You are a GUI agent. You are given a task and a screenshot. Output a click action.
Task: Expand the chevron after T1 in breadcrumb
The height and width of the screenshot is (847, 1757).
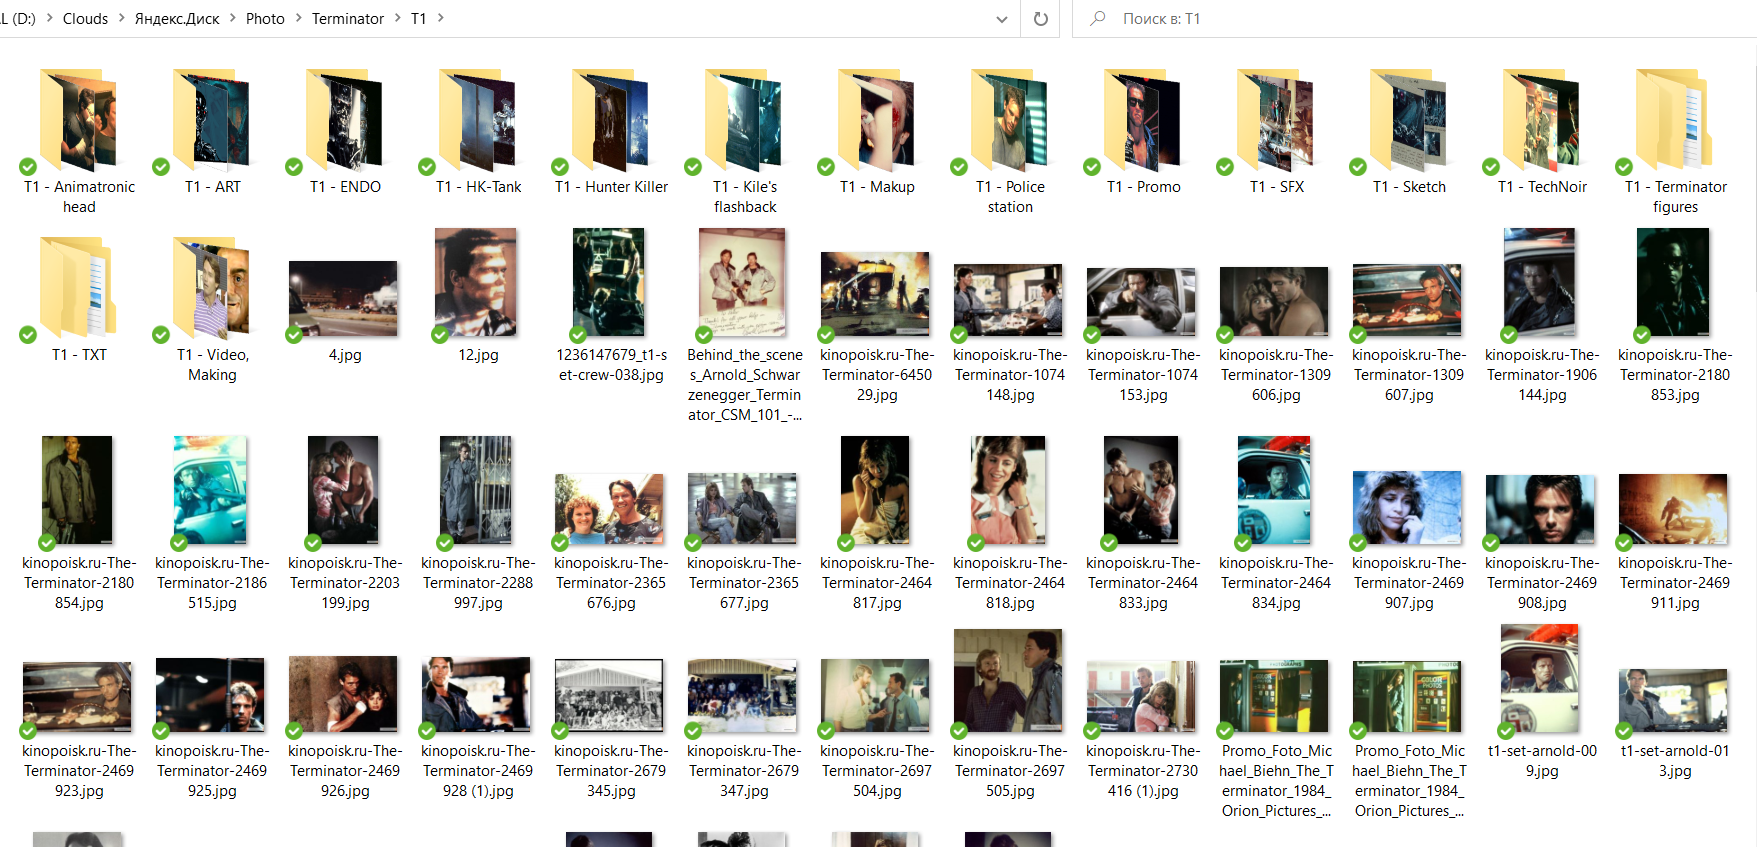440,18
